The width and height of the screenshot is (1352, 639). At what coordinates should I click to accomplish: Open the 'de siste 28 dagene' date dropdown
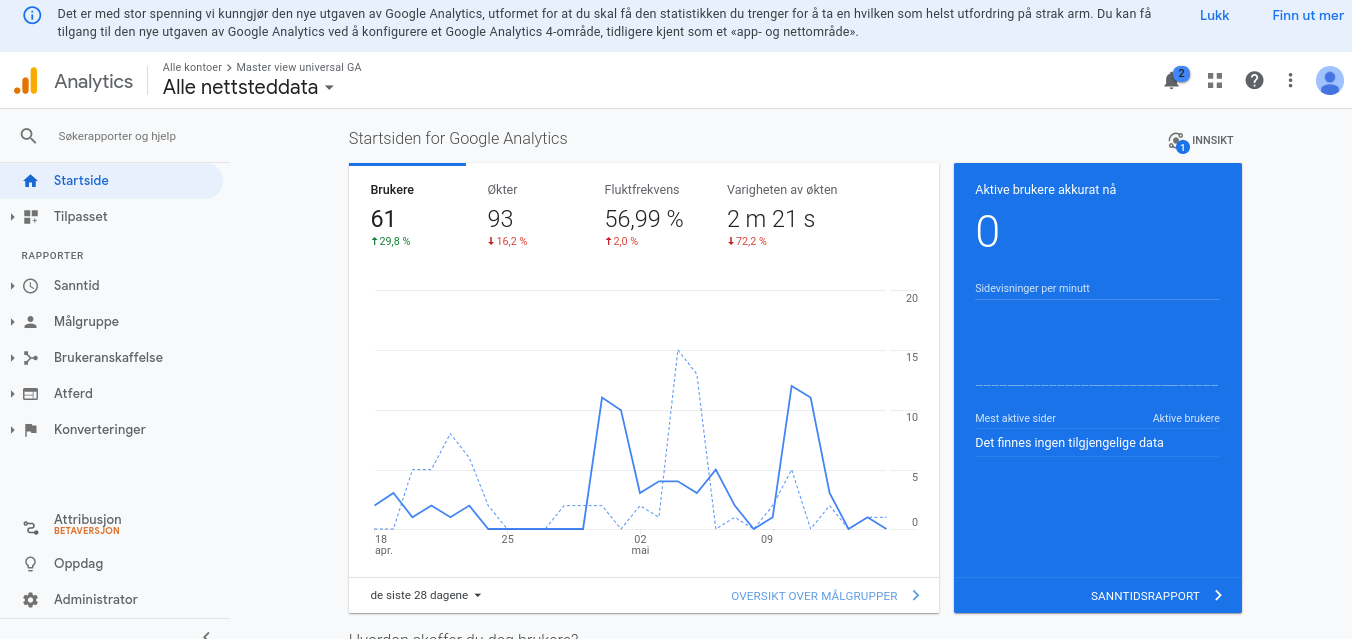pyautogui.click(x=426, y=595)
